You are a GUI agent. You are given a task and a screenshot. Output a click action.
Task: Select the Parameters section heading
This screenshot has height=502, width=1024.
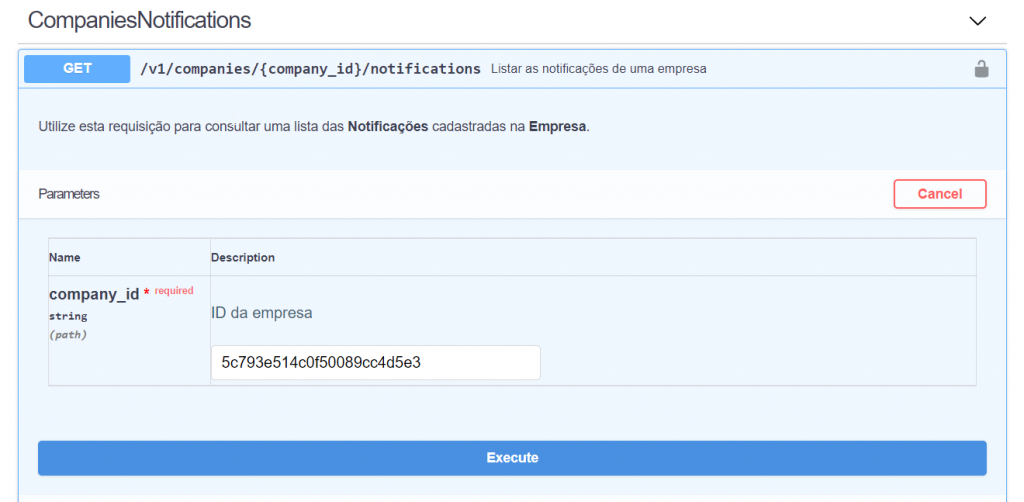click(69, 194)
